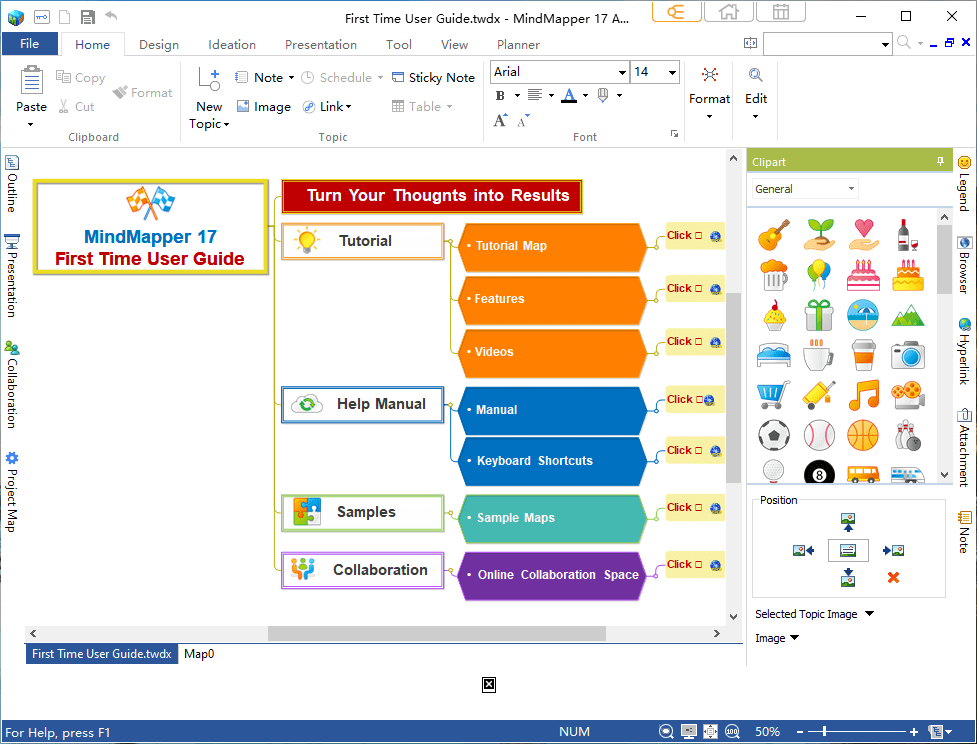Pick the heart in hand clipart
The width and height of the screenshot is (977, 744).
tap(863, 235)
